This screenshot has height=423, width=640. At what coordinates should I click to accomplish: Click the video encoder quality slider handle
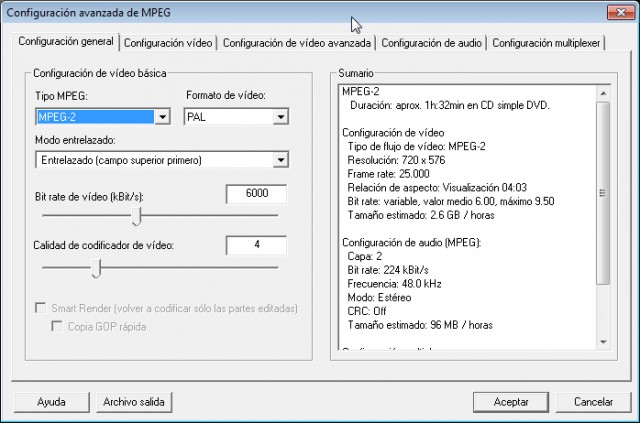[x=96, y=268]
